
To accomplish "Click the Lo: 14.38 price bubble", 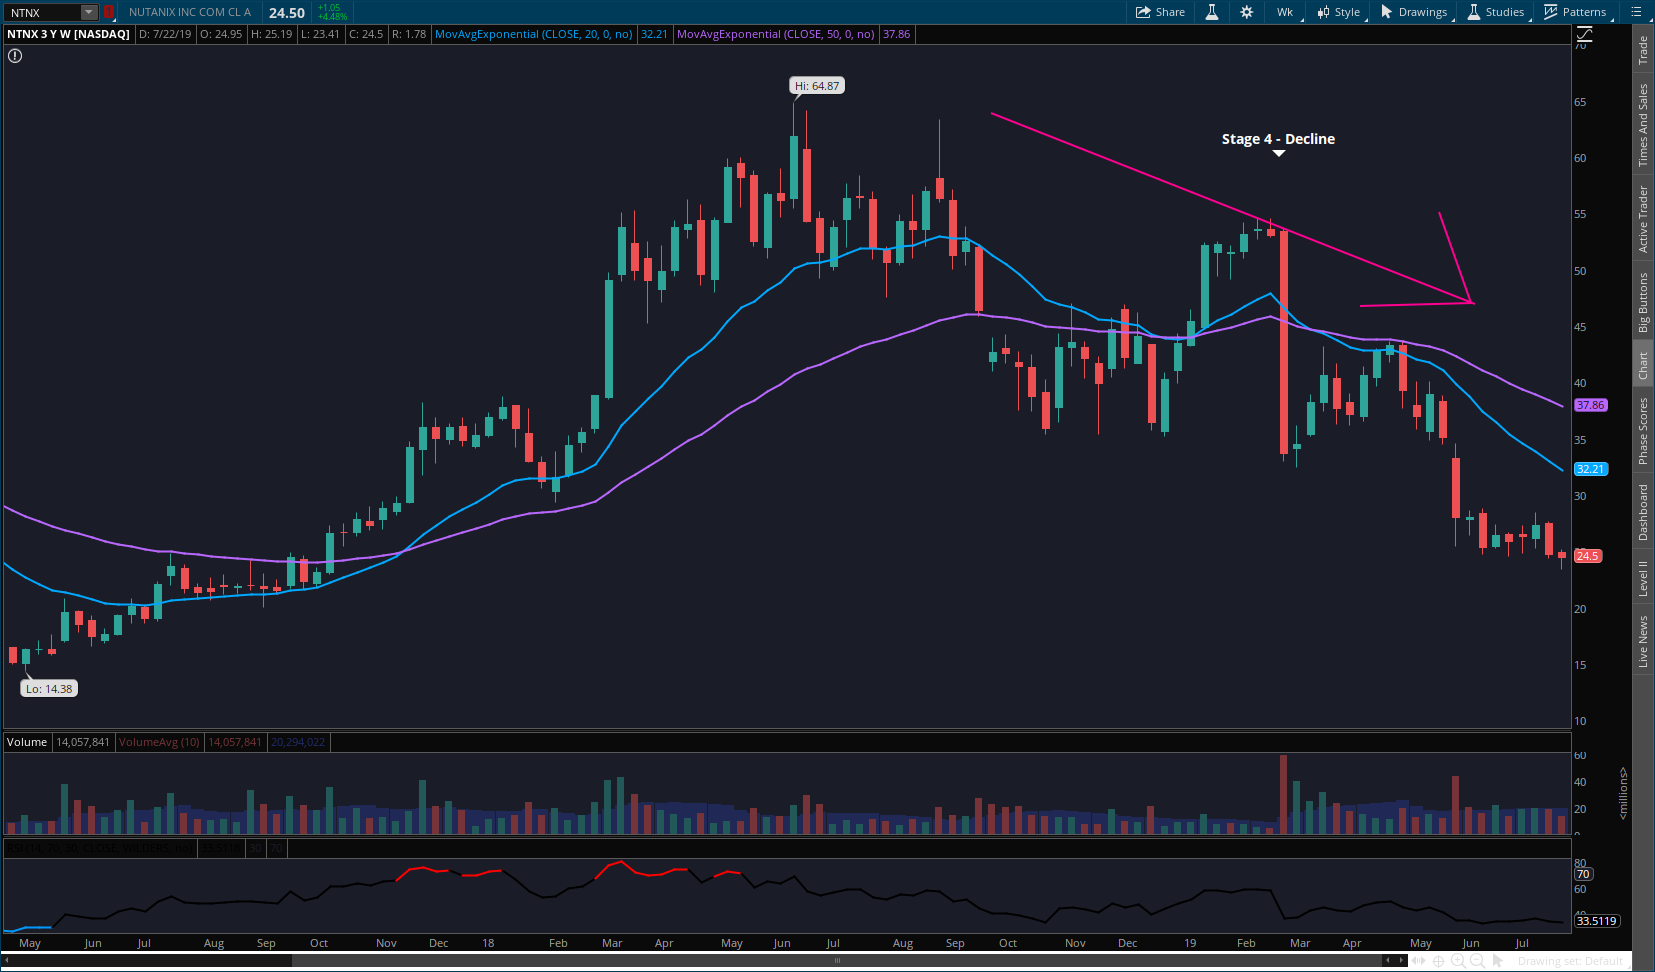I will (x=49, y=689).
